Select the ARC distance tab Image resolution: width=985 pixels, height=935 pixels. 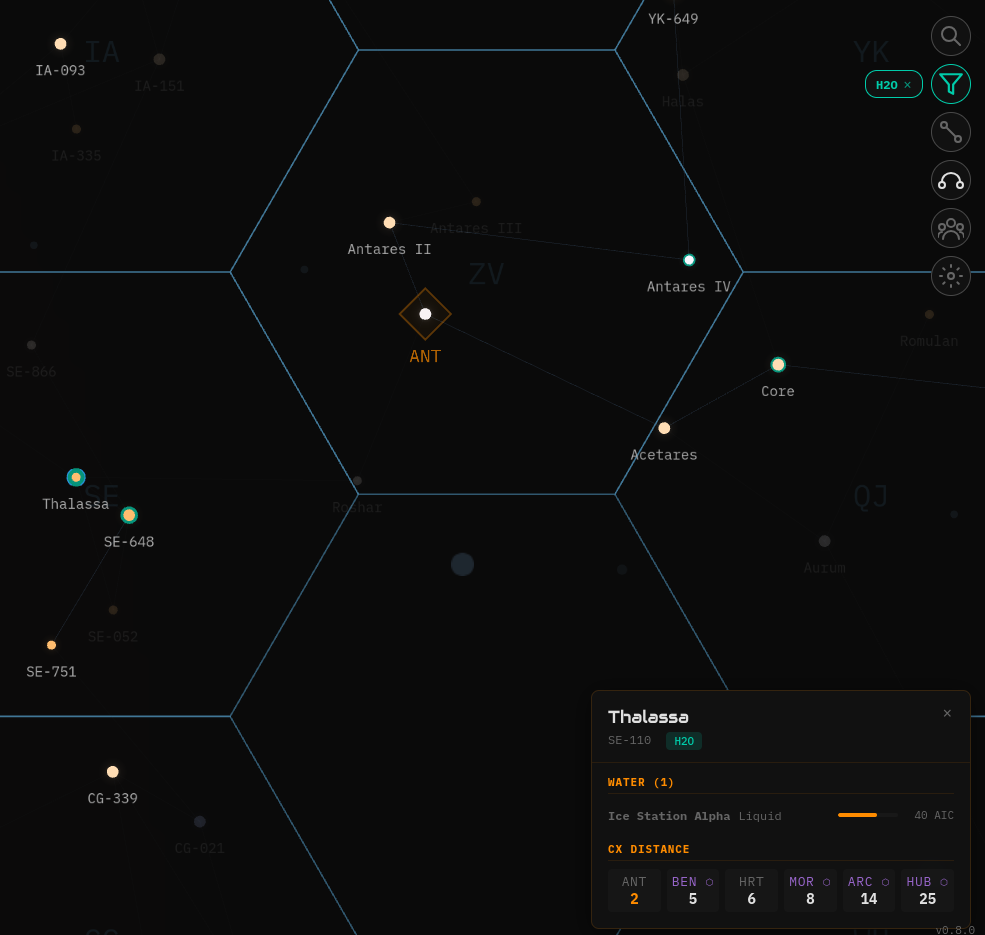coord(868,890)
